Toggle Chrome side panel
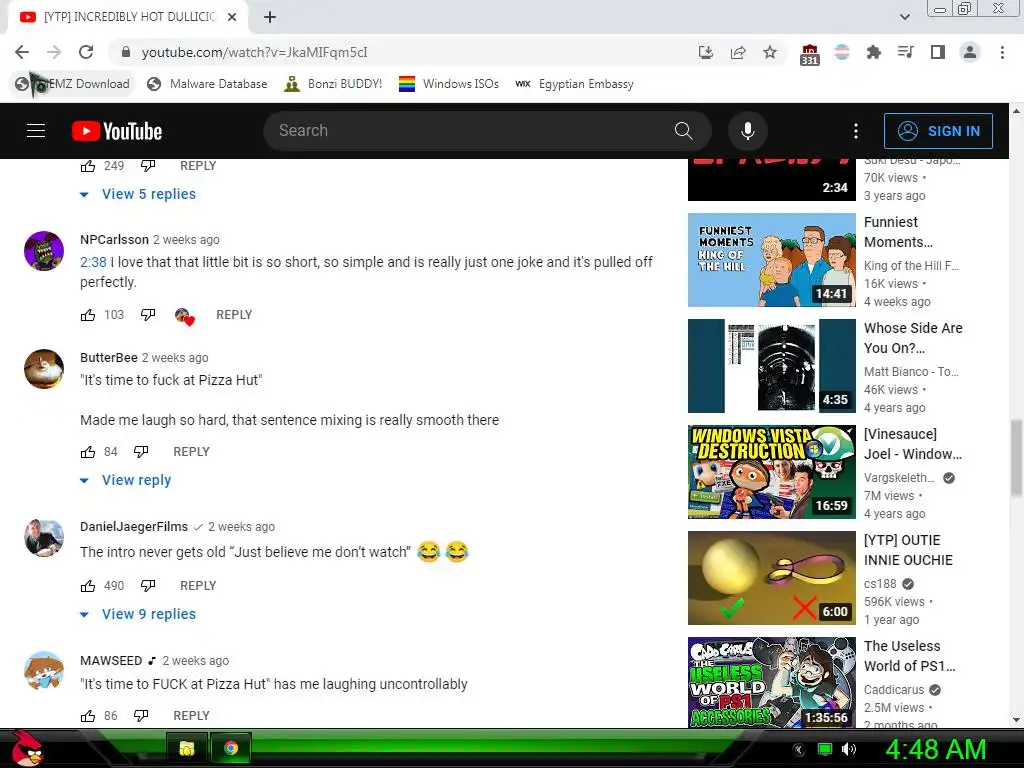The image size is (1024, 768). (938, 52)
